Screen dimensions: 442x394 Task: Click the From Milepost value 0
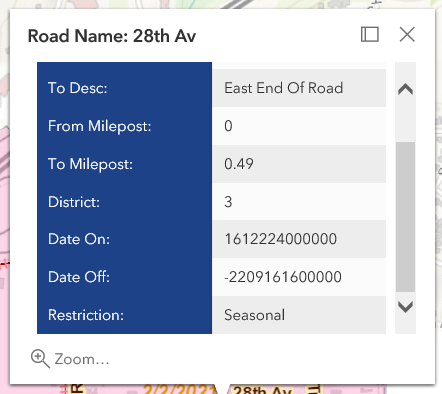228,126
